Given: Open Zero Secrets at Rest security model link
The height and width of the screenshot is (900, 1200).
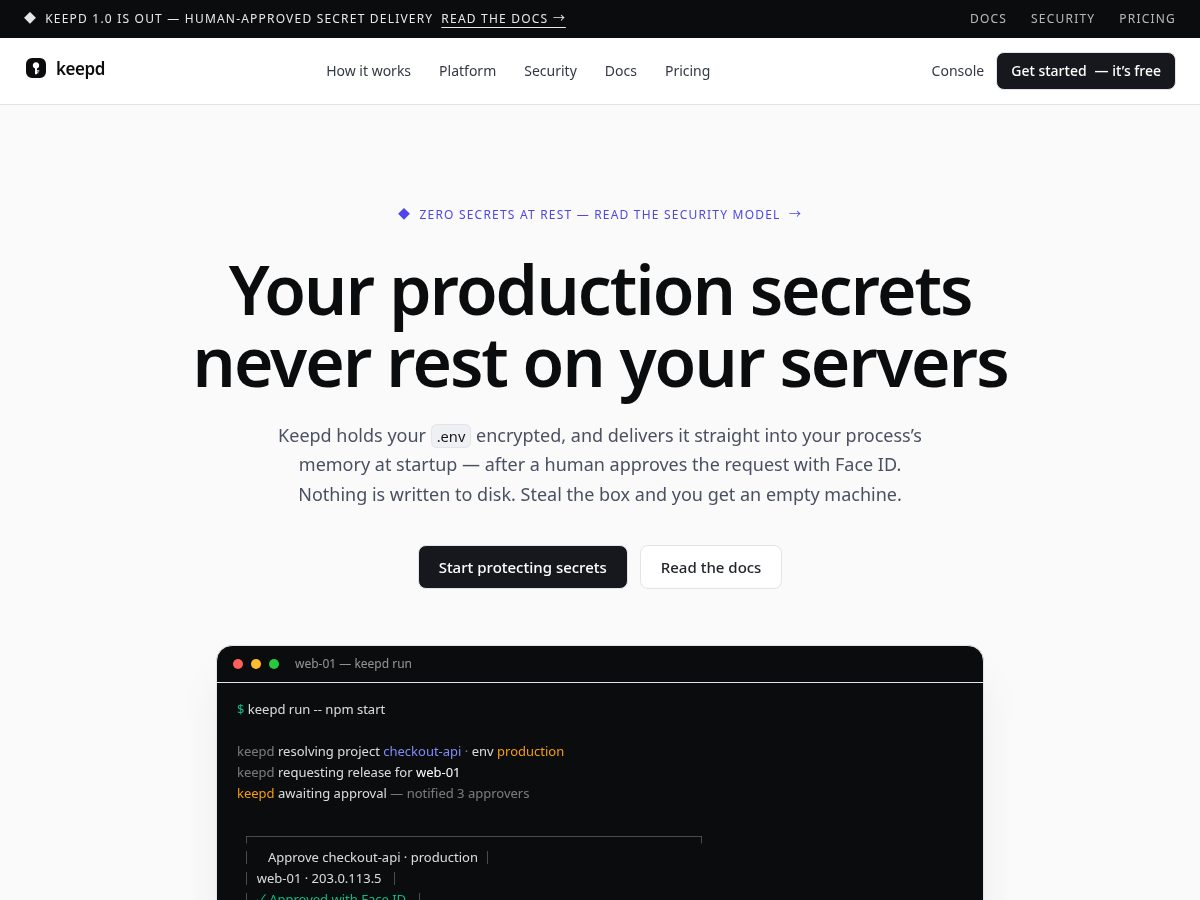Looking at the screenshot, I should pos(600,214).
